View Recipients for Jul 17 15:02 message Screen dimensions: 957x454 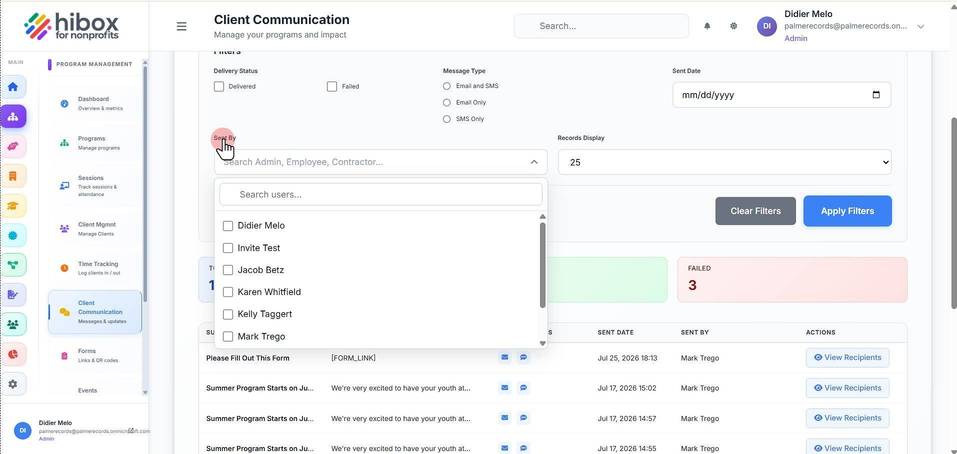point(847,387)
